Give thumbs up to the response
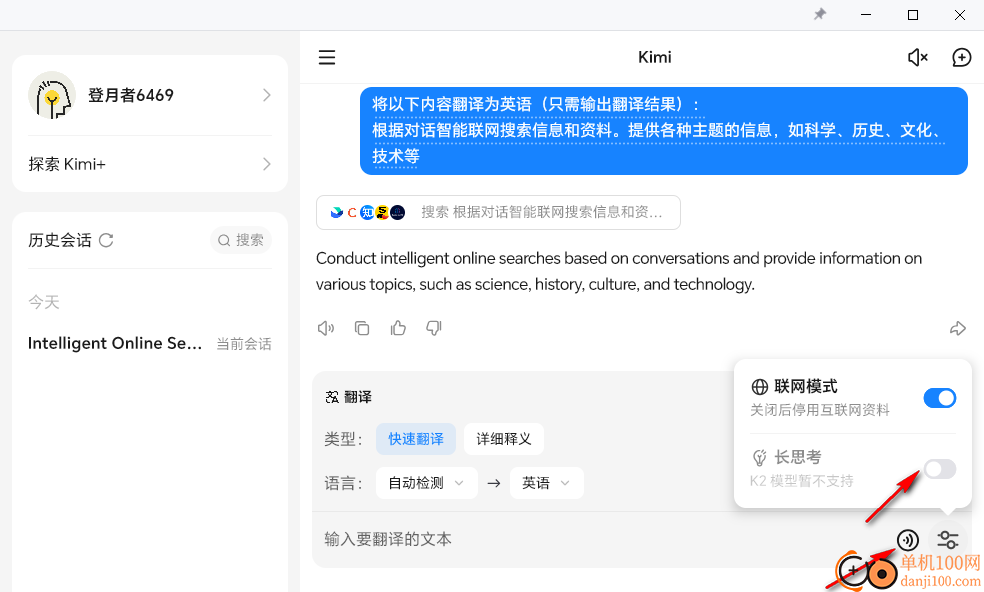Viewport: 984px width, 592px height. point(398,328)
